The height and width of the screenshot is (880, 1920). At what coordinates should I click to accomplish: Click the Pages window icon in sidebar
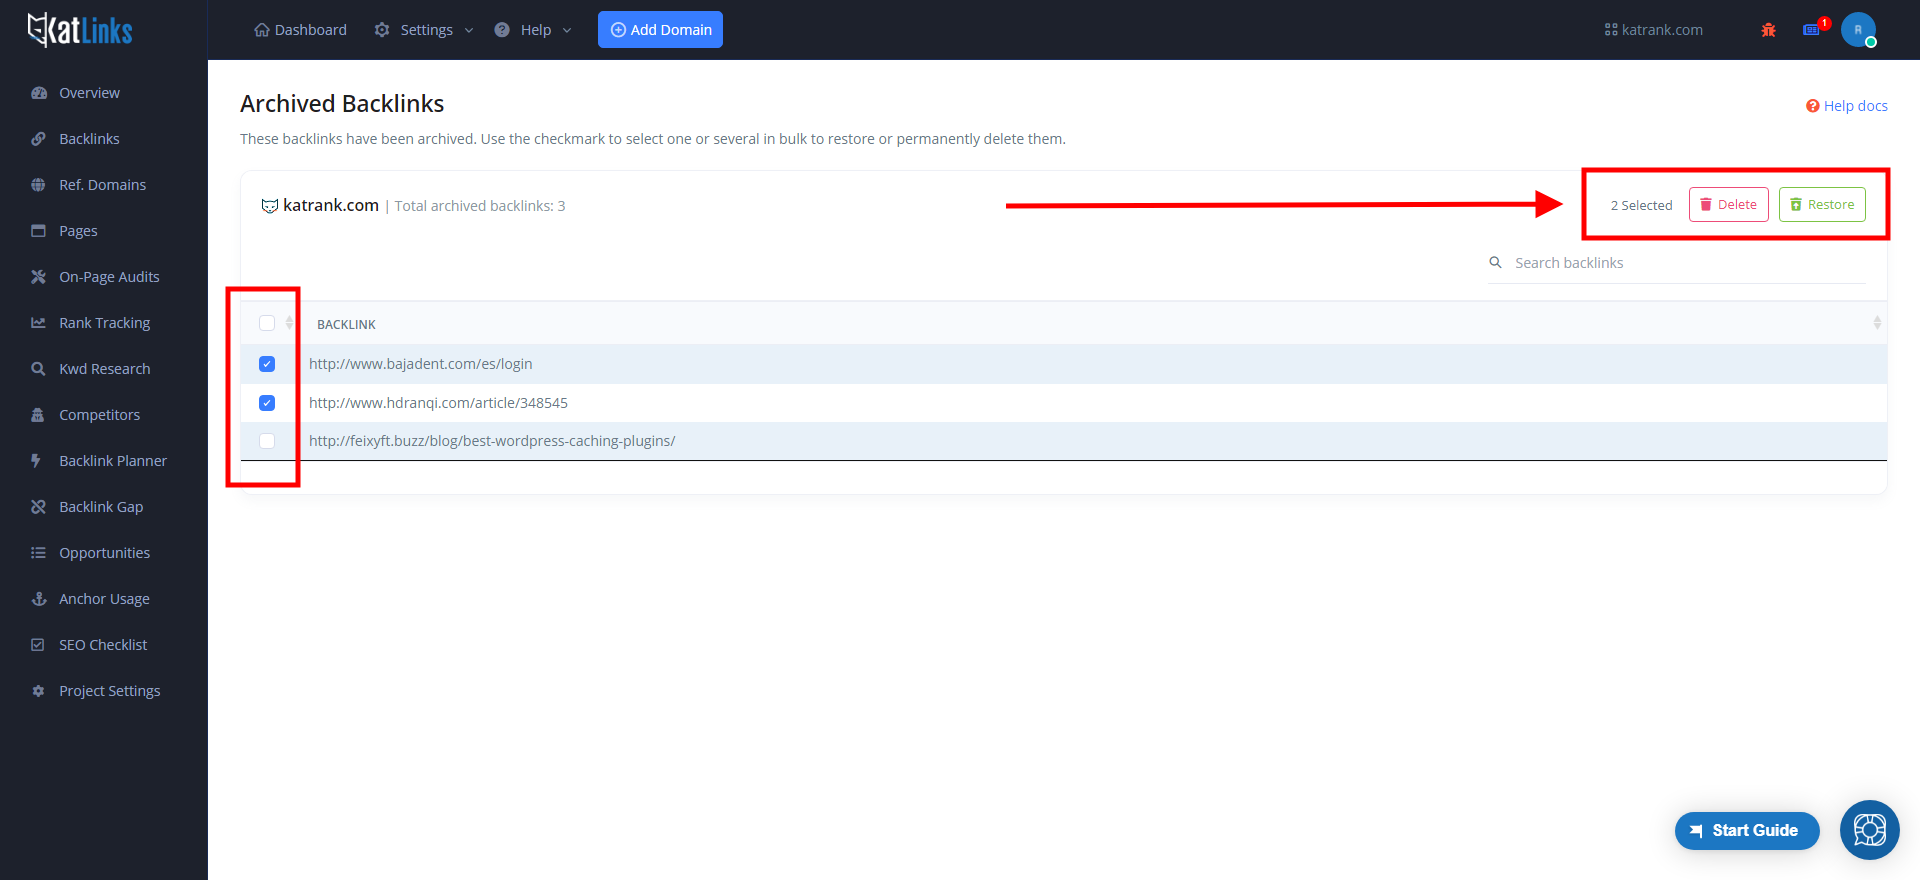39,231
